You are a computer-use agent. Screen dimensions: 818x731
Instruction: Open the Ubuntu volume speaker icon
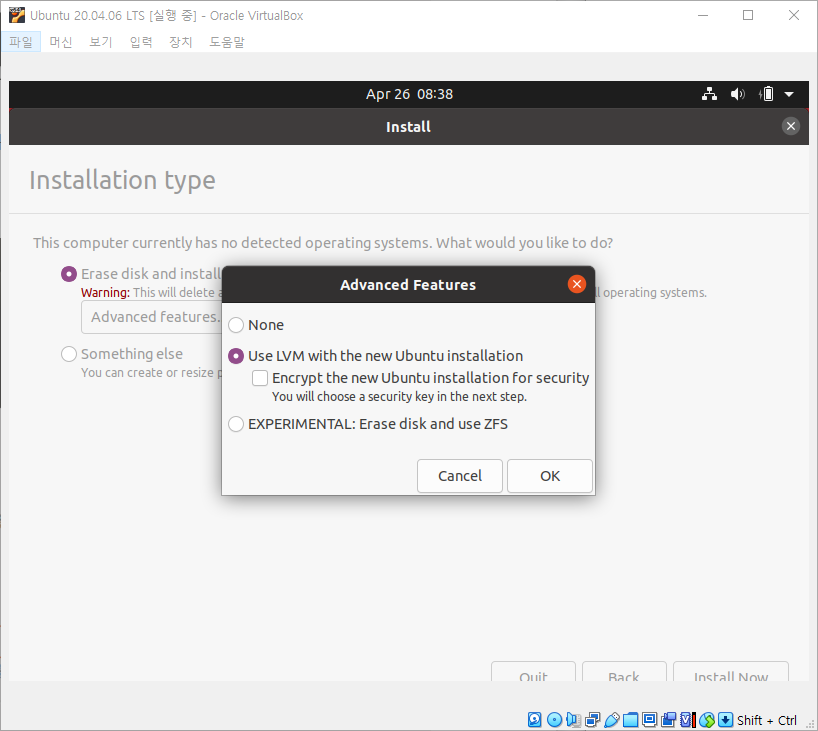[x=737, y=94]
